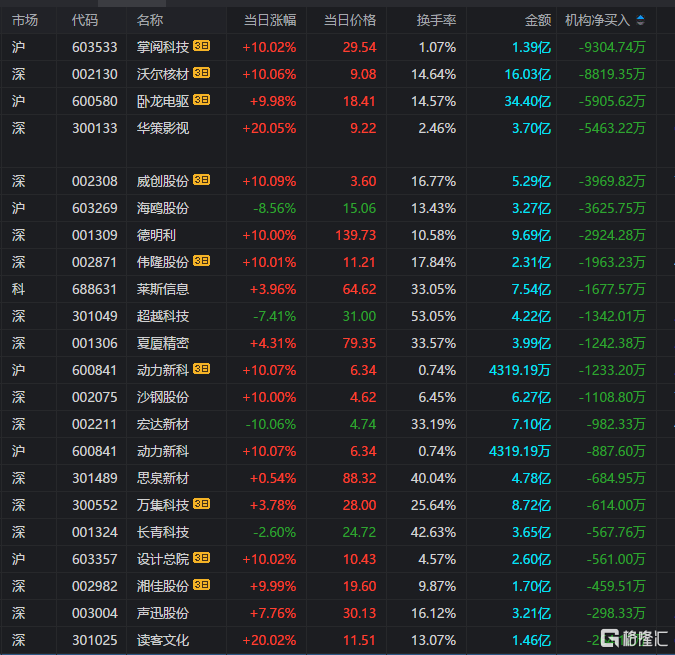Viewport: 675px width, 655px height.
Task: Click 16.77% turnover of 威创股份
Action: 433,181
